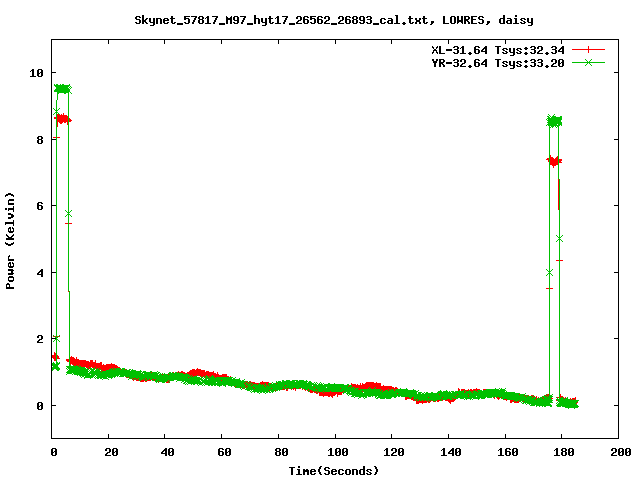Viewport: 640px width, 480px height.
Task: Select the YR-32.64 Tsys:33.20 legend entry
Action: pyautogui.click(x=498, y=63)
